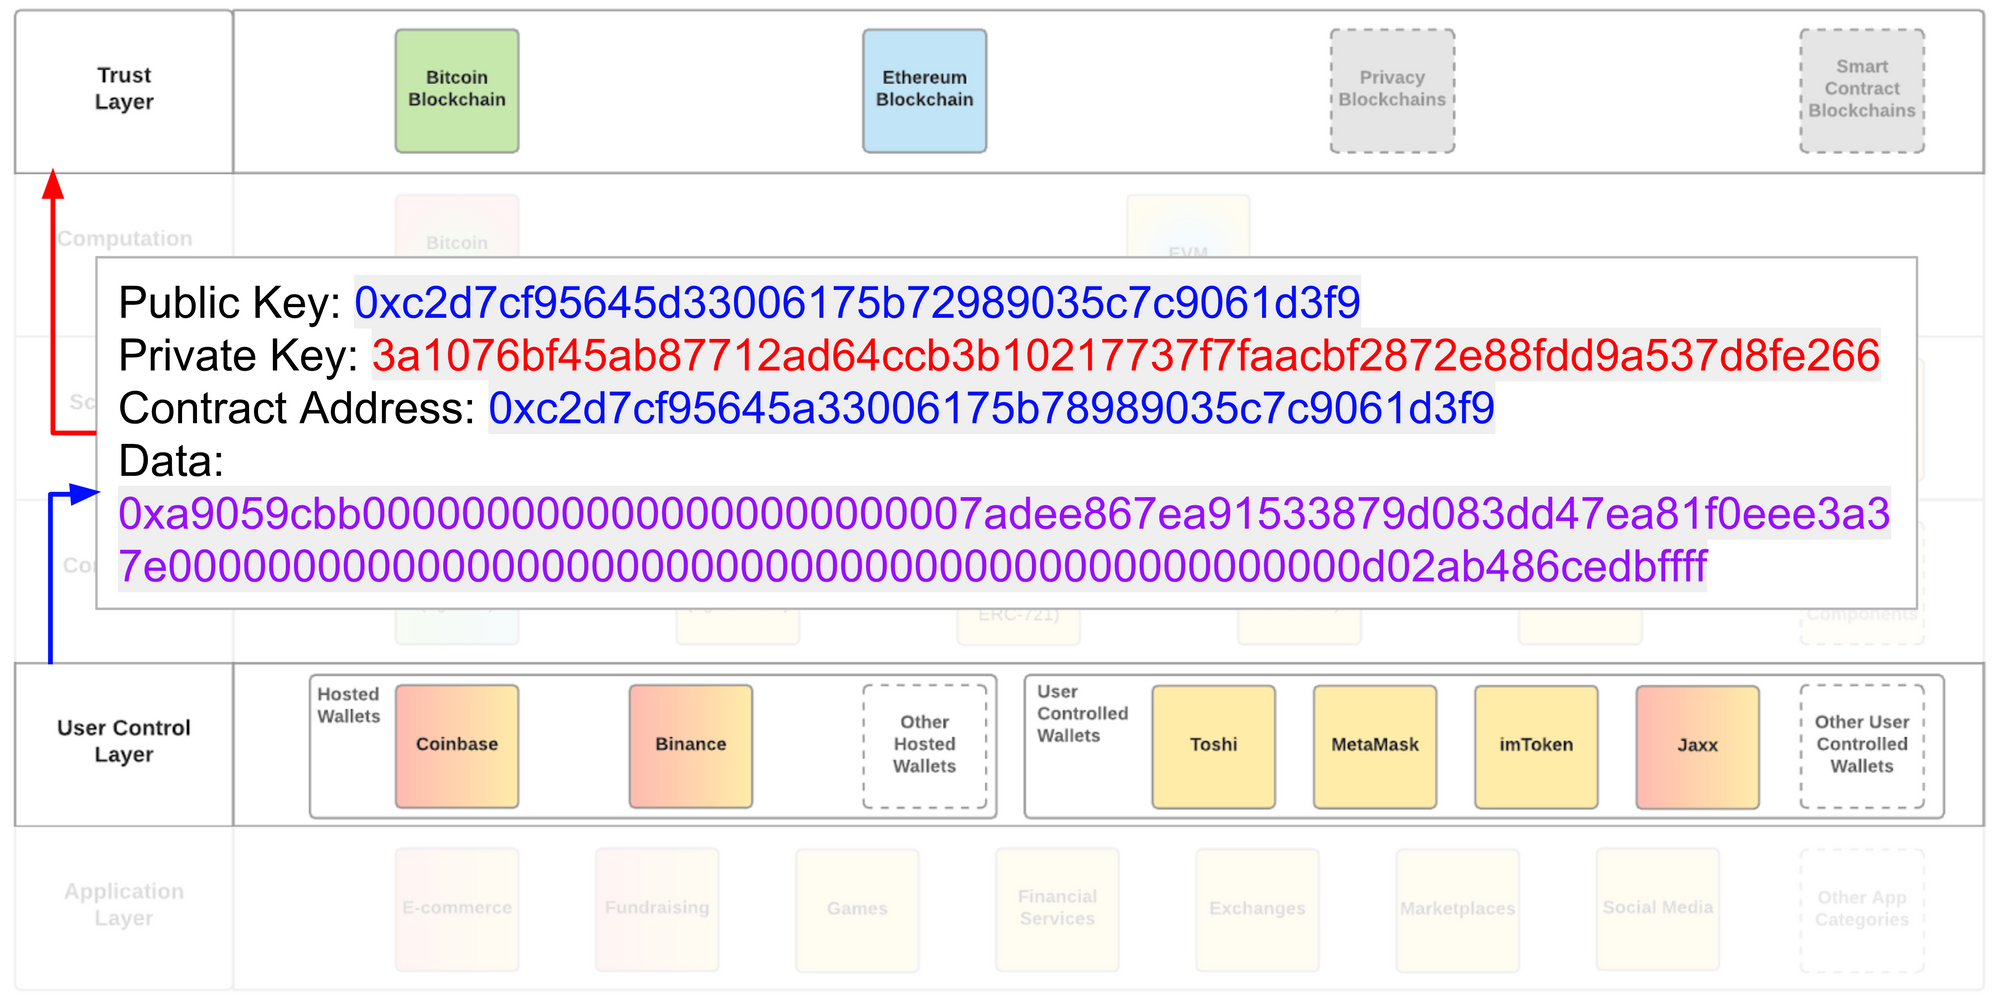Click the dashed Privacy Blockchains box

[1392, 91]
